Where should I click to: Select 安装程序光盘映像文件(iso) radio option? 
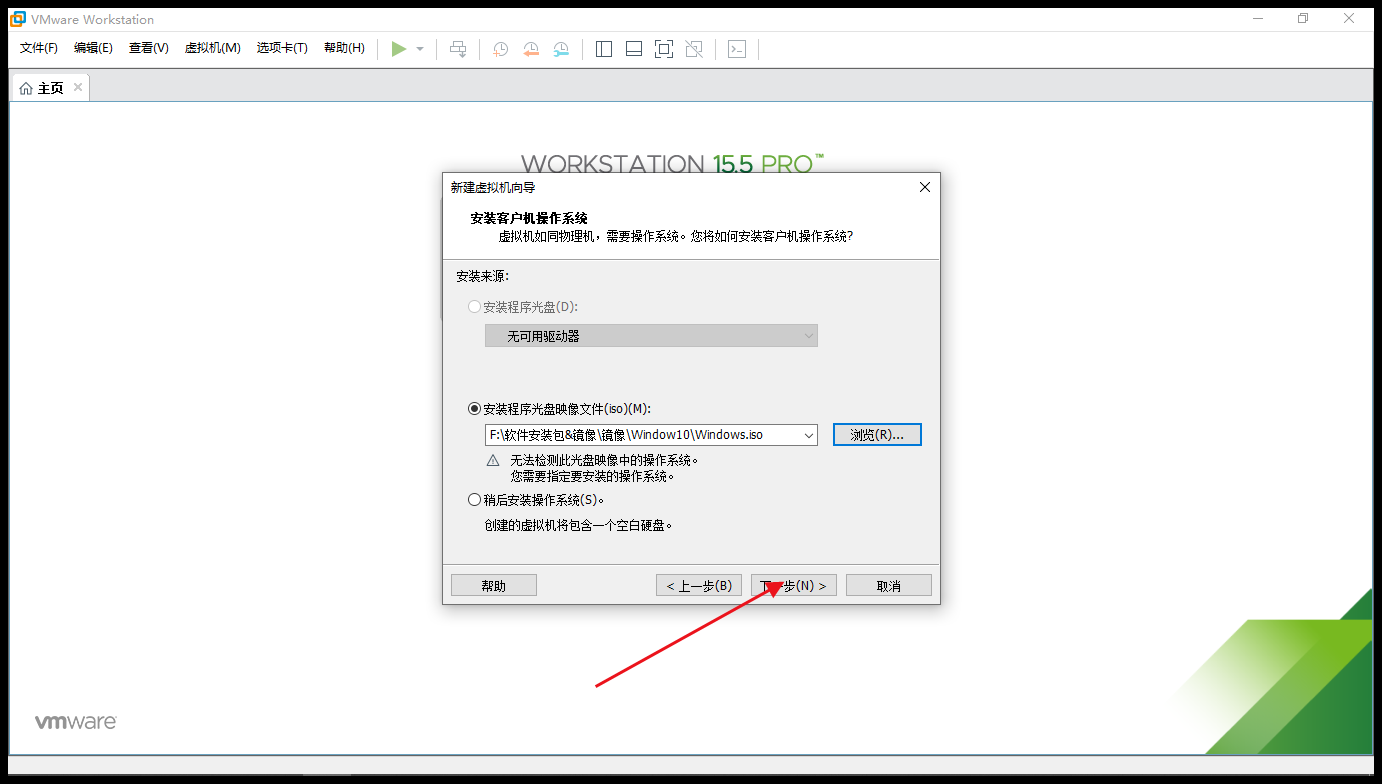(x=474, y=409)
